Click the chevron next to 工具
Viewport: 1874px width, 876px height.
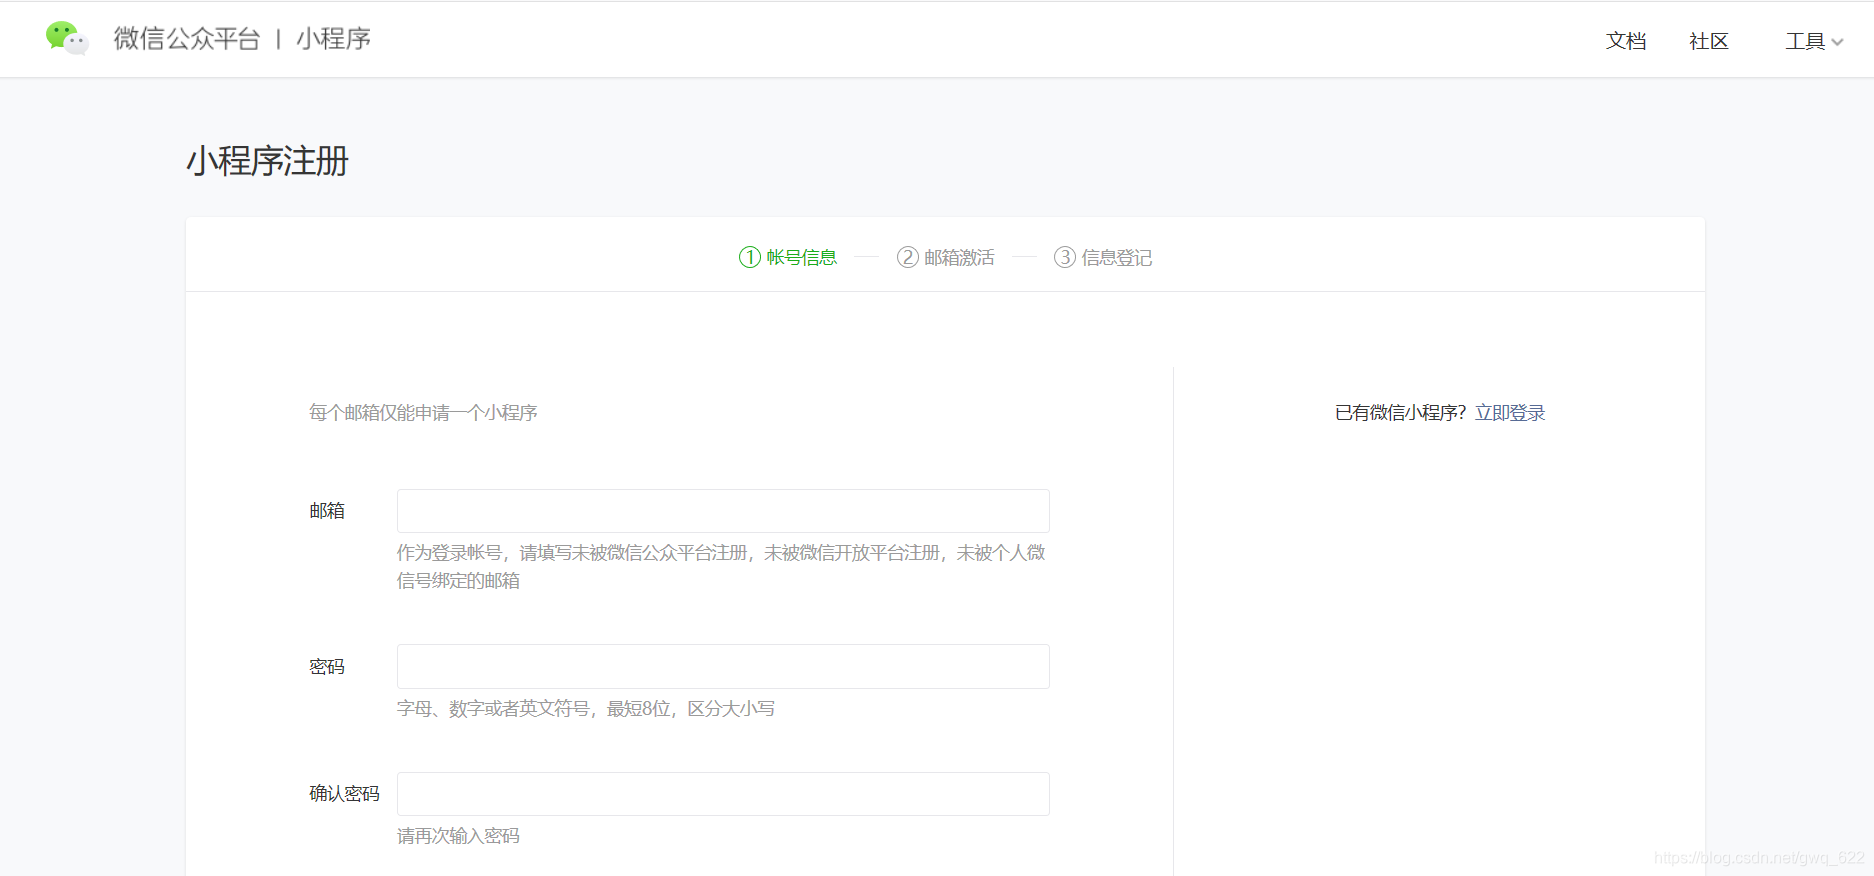1837,42
